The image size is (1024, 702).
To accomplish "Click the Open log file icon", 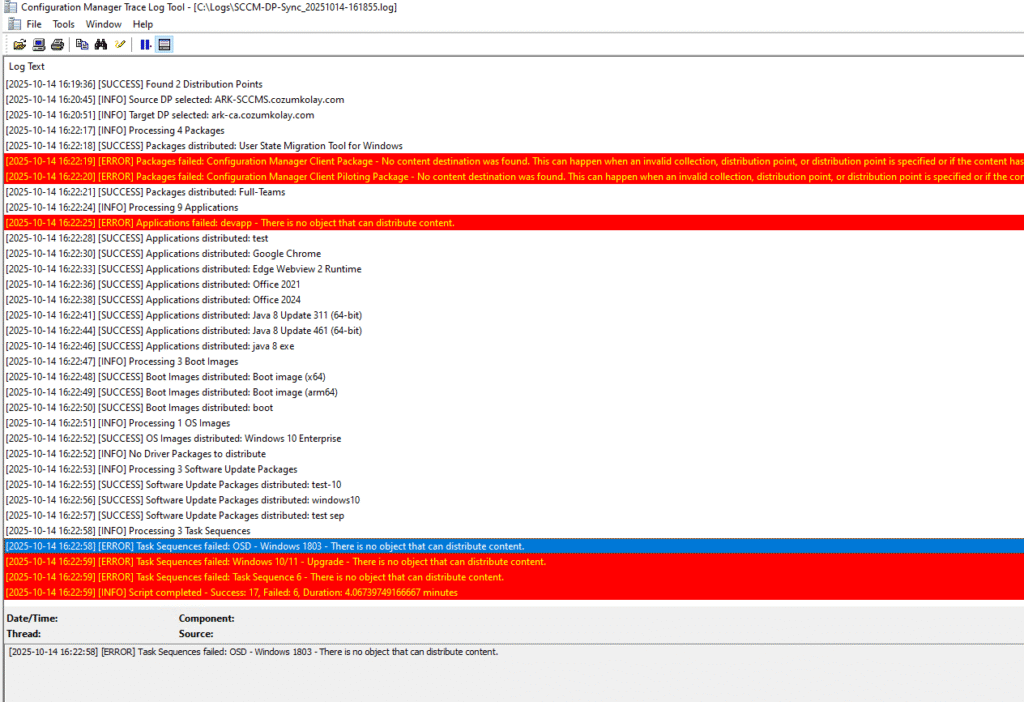I will [x=19, y=44].
